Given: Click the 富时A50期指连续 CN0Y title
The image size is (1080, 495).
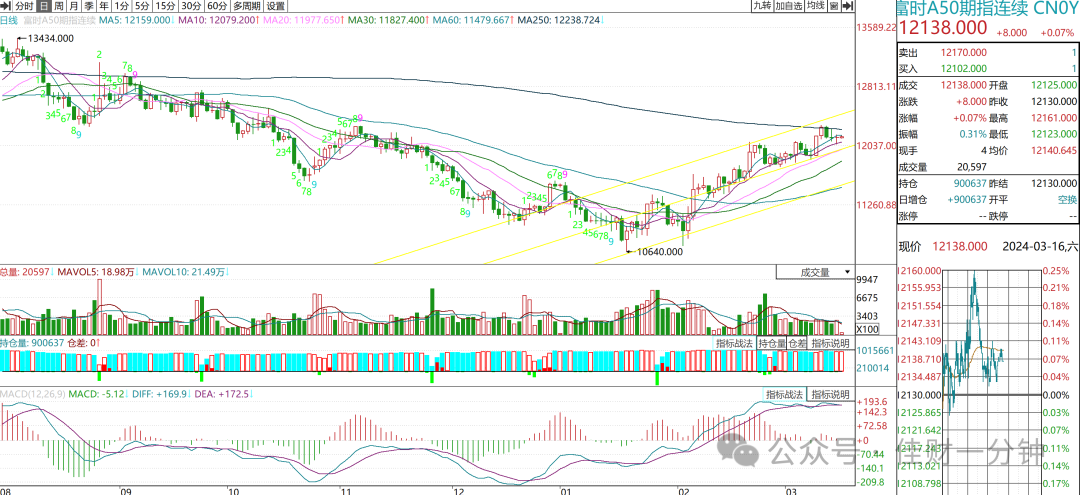Looking at the screenshot, I should 988,9.
